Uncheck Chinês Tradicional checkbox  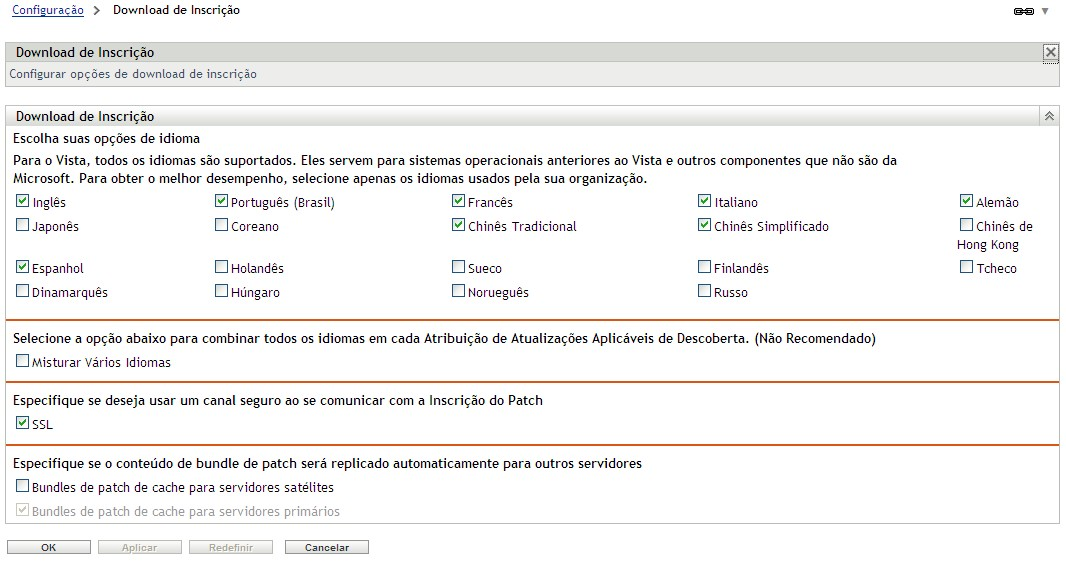[x=458, y=225]
